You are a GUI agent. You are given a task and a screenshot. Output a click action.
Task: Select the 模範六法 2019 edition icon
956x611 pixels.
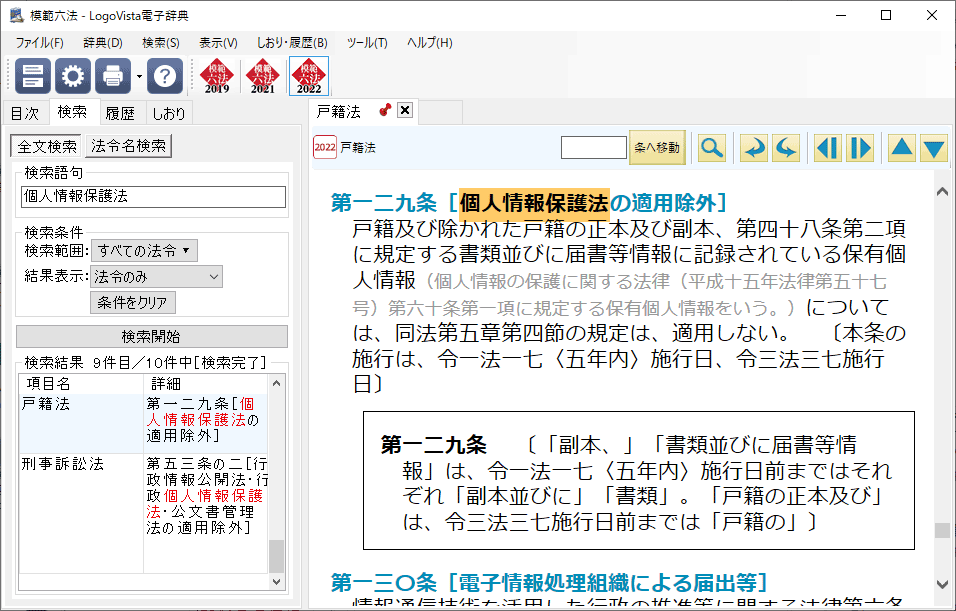217,76
